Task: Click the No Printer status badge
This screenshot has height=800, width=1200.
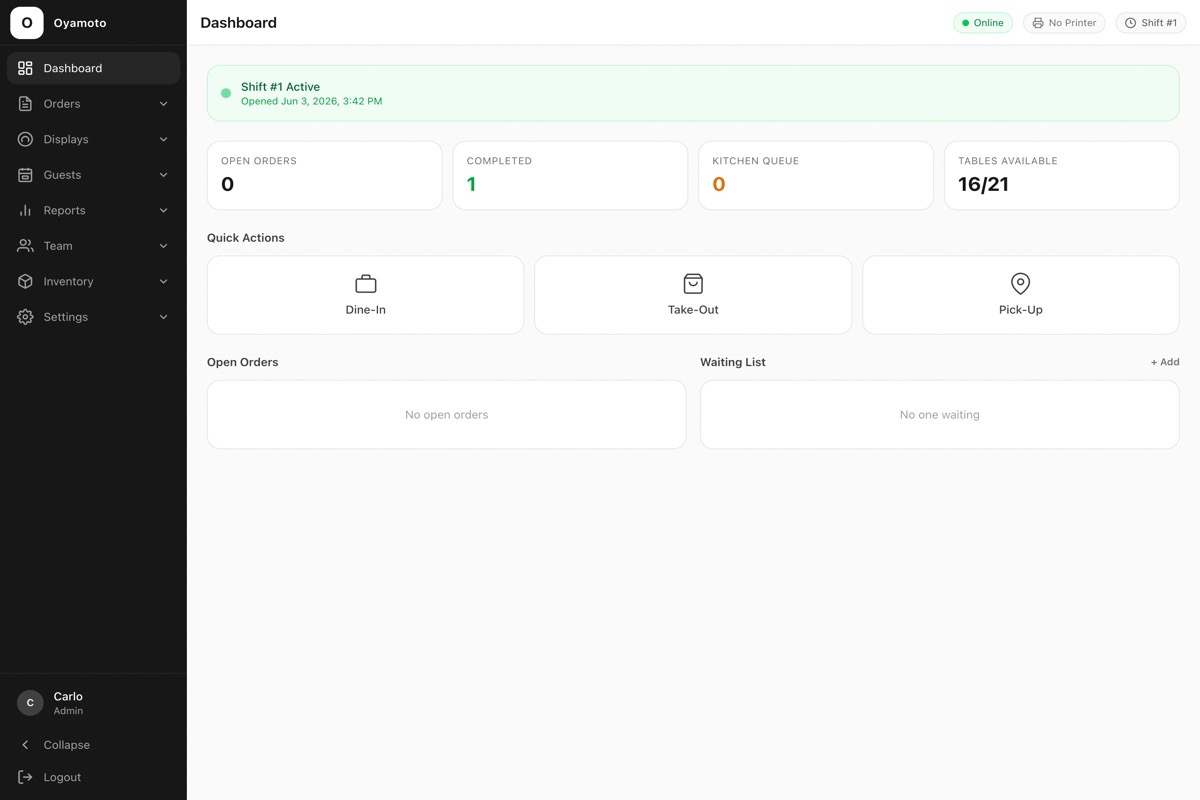Action: 1064,23
